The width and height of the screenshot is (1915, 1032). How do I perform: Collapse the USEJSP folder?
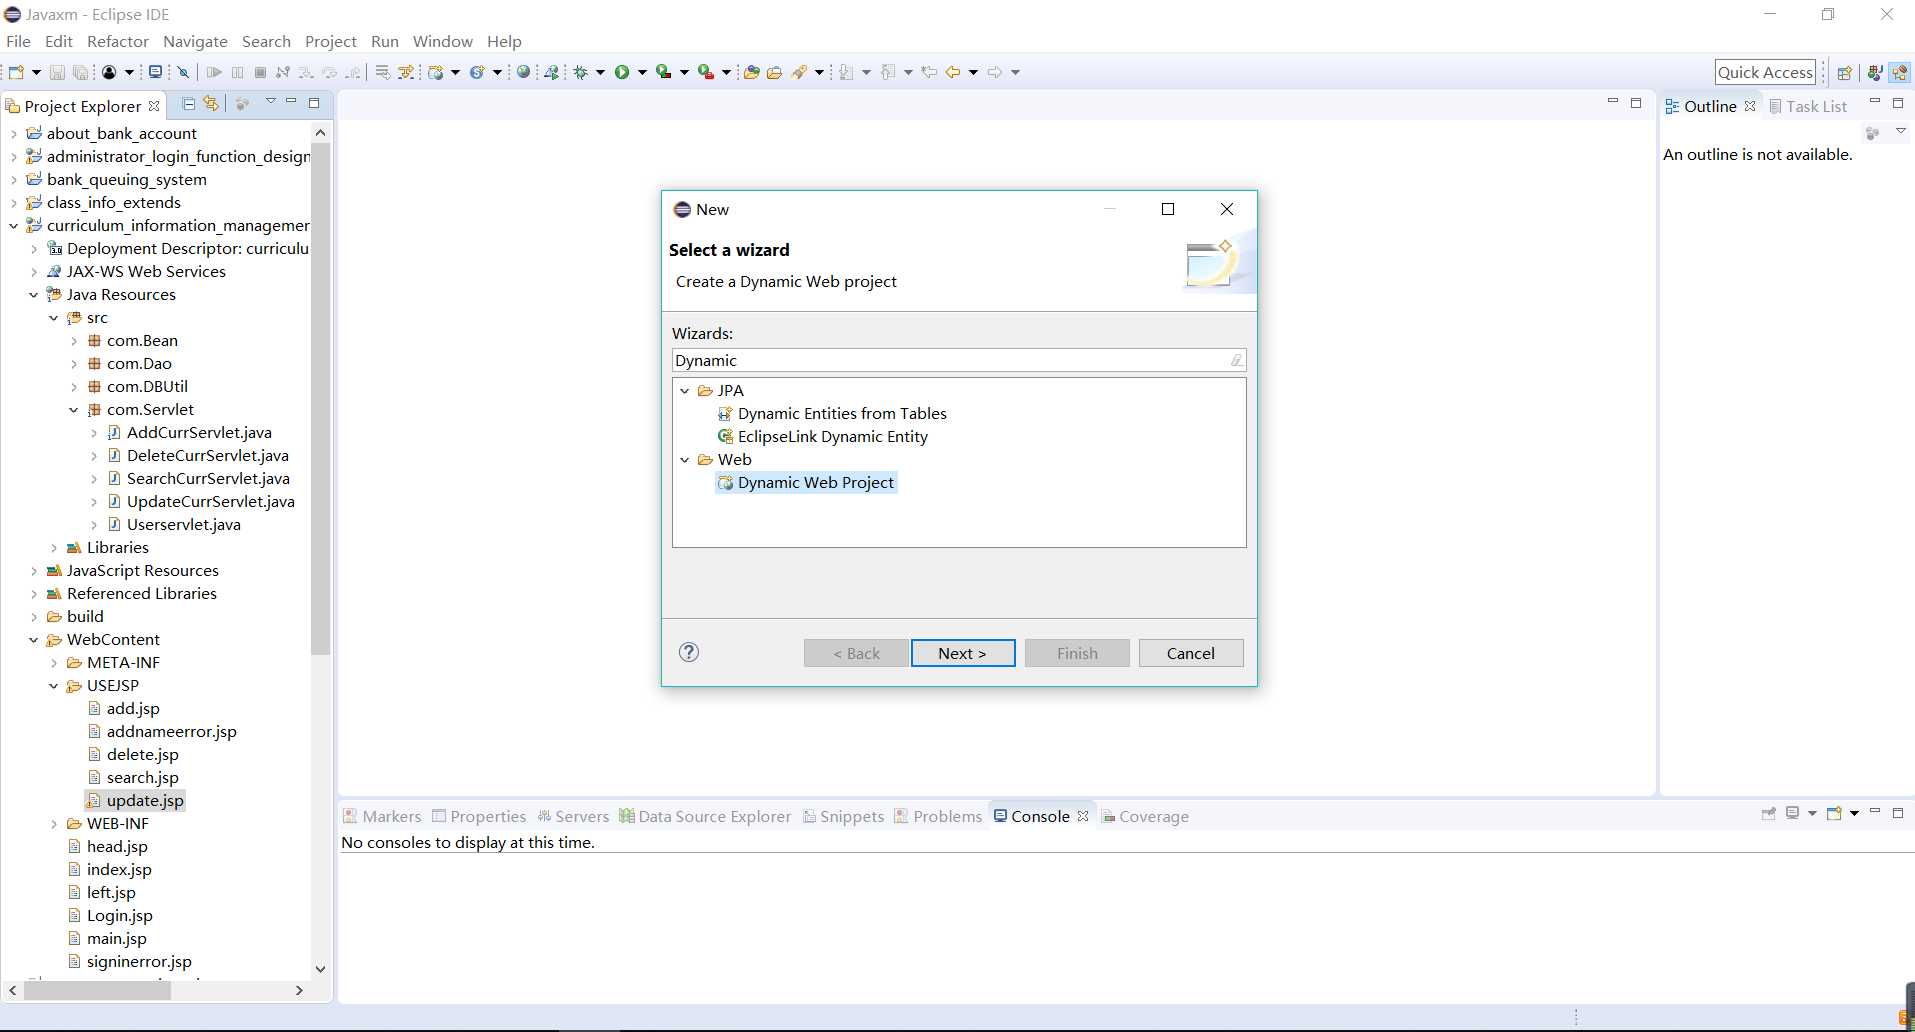[54, 686]
